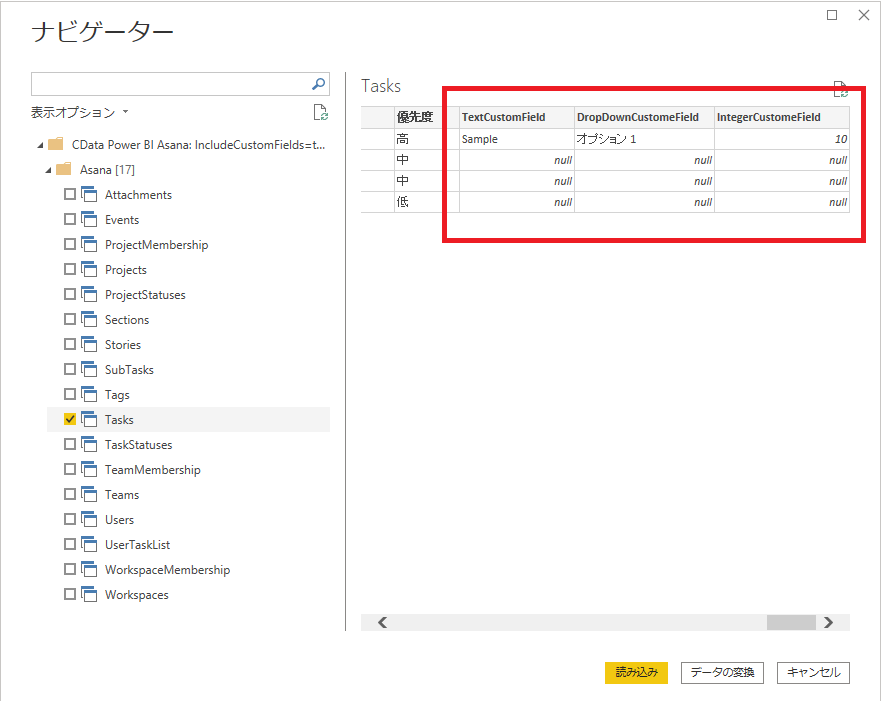Click the Sample cell
The height and width of the screenshot is (702, 882).
click(x=517, y=139)
